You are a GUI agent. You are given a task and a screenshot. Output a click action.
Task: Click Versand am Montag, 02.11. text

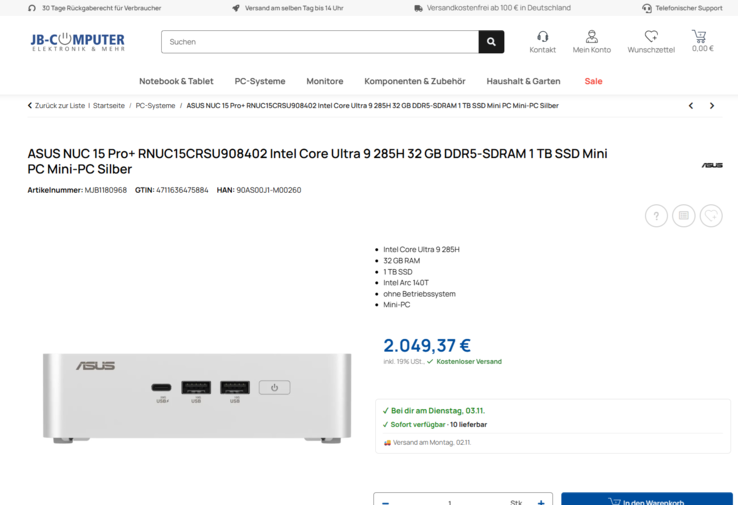tap(432, 442)
